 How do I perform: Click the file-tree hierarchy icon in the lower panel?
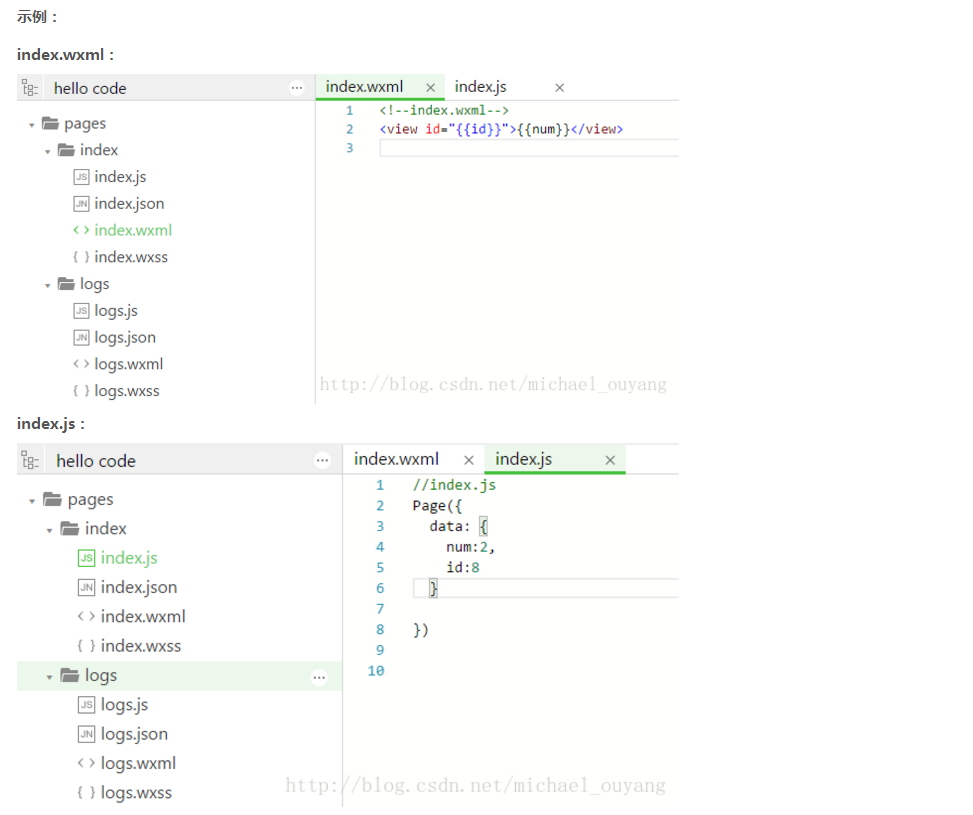tap(30, 461)
